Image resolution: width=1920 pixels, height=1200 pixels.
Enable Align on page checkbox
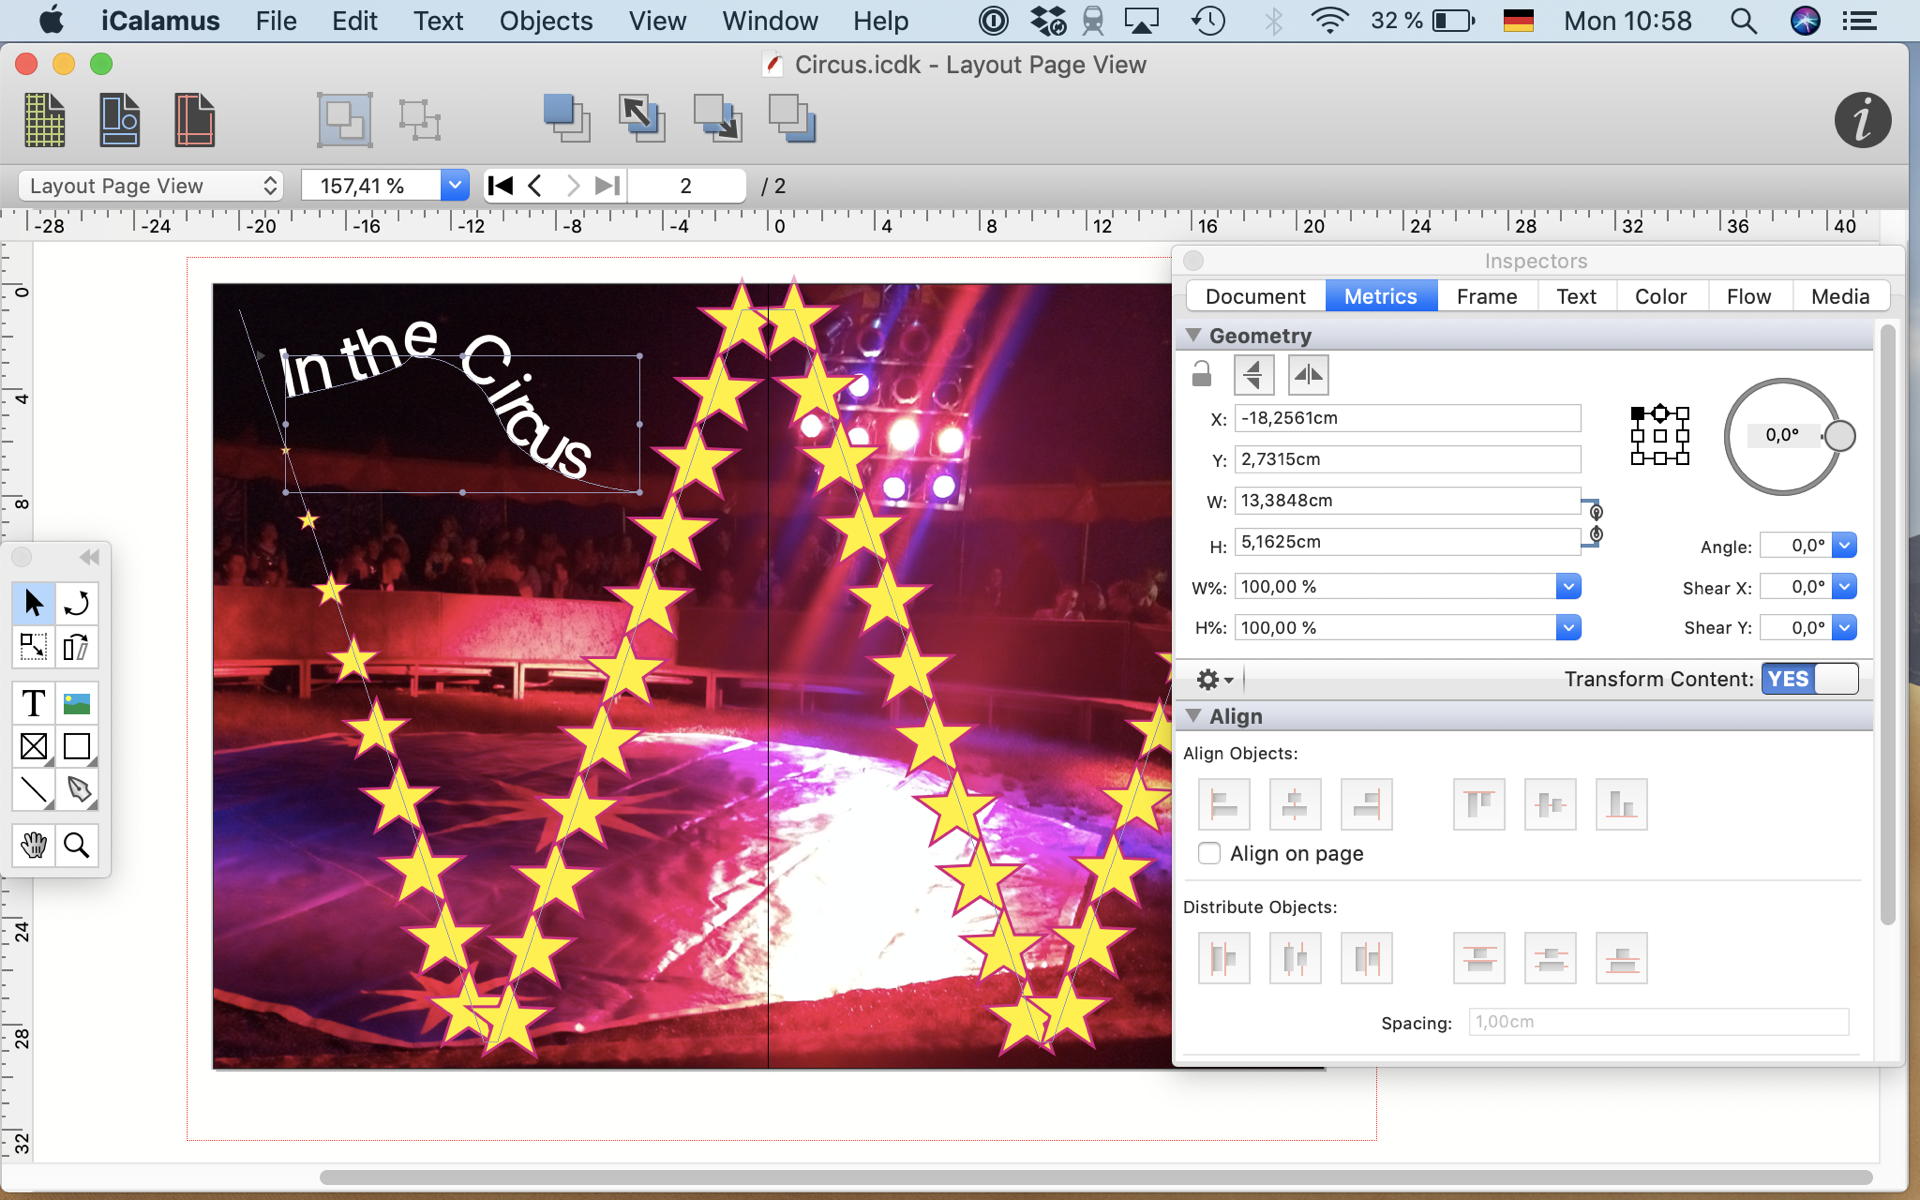[1209, 853]
